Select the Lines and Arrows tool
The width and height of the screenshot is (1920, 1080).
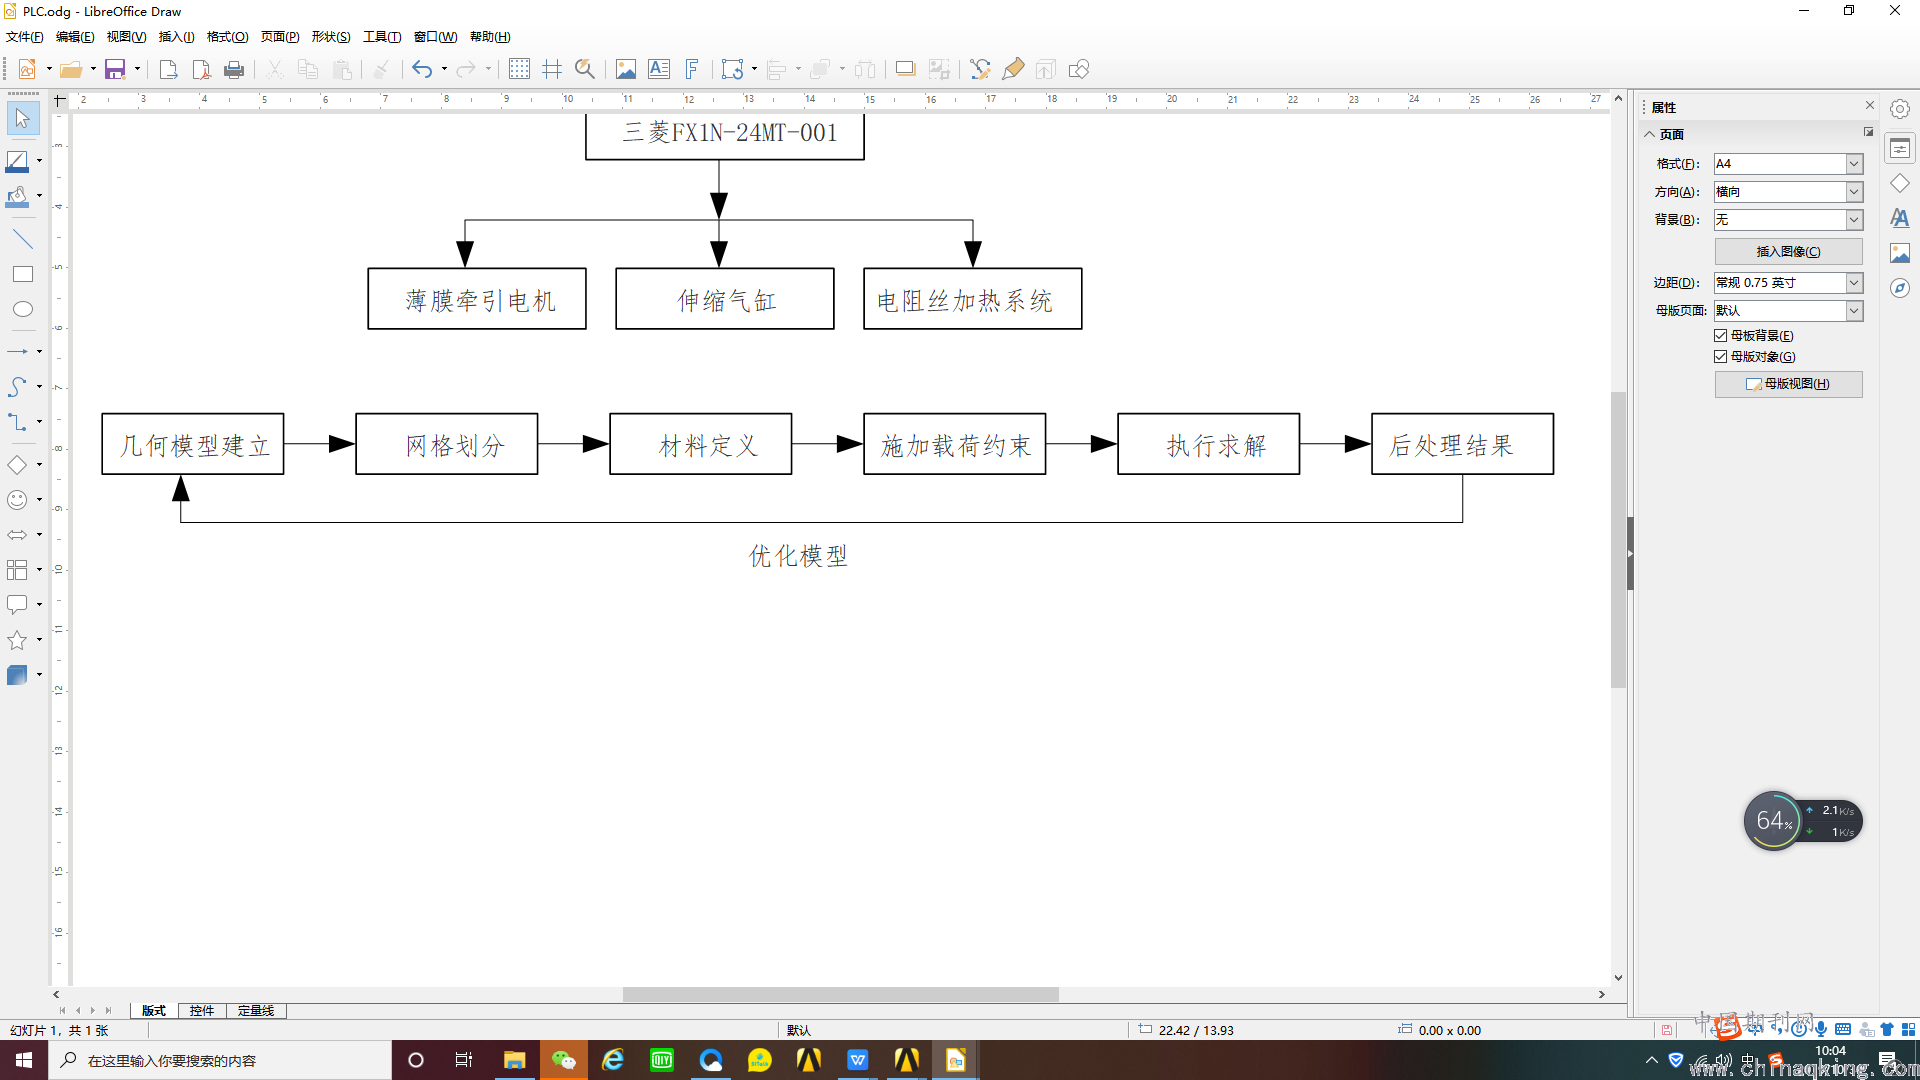(18, 351)
